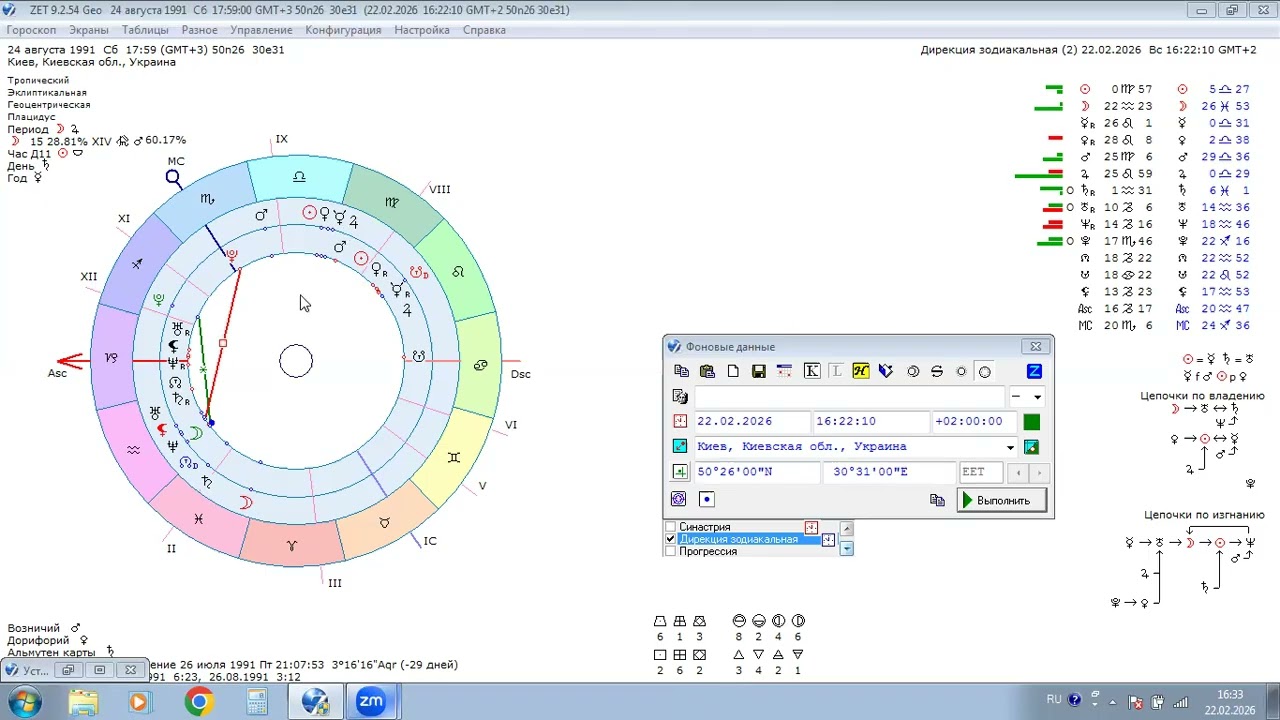The height and width of the screenshot is (720, 1280).
Task: Uncheck the Дирекция зодиакальная checkbox
Action: (671, 539)
